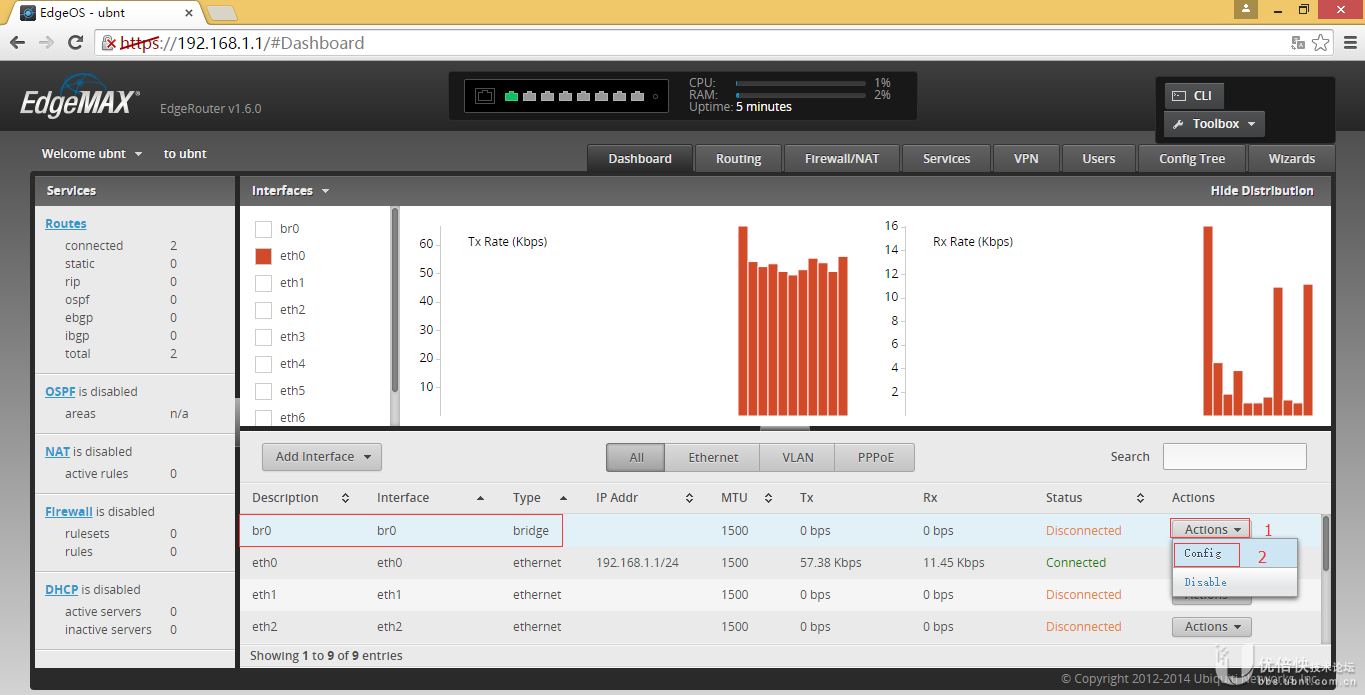Viewport: 1365px width, 695px height.
Task: Click the CPU usage bar
Action: tap(800, 84)
